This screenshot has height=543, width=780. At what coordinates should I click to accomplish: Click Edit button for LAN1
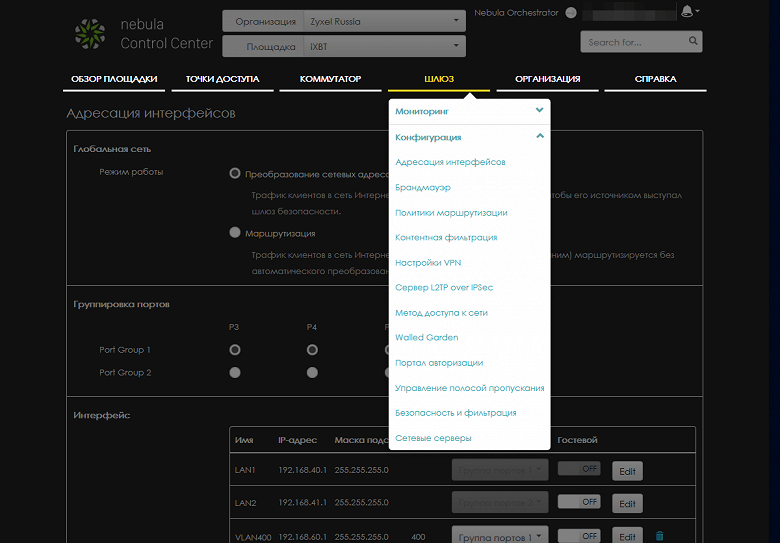click(627, 471)
